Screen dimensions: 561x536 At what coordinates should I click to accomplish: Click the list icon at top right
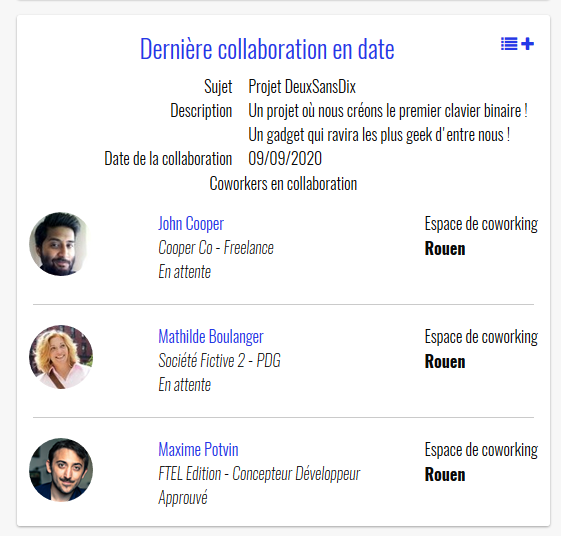pyautogui.click(x=509, y=44)
